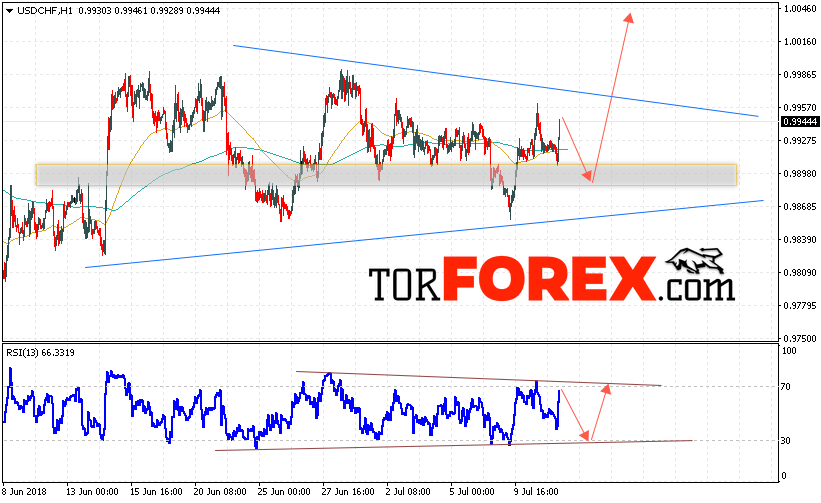Select price axis value 1.00160
The height and width of the screenshot is (503, 821).
[x=800, y=41]
